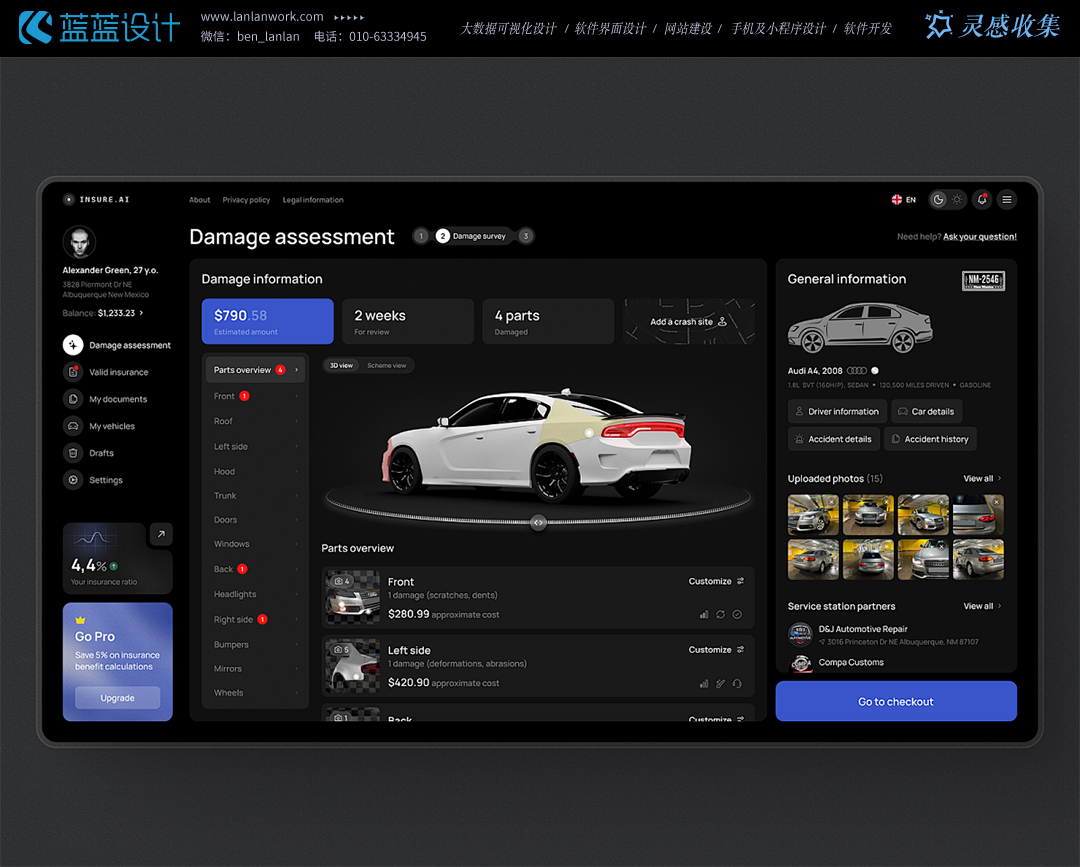Click refresh icon on Front damage row
The image size is (1080, 867).
(x=720, y=614)
